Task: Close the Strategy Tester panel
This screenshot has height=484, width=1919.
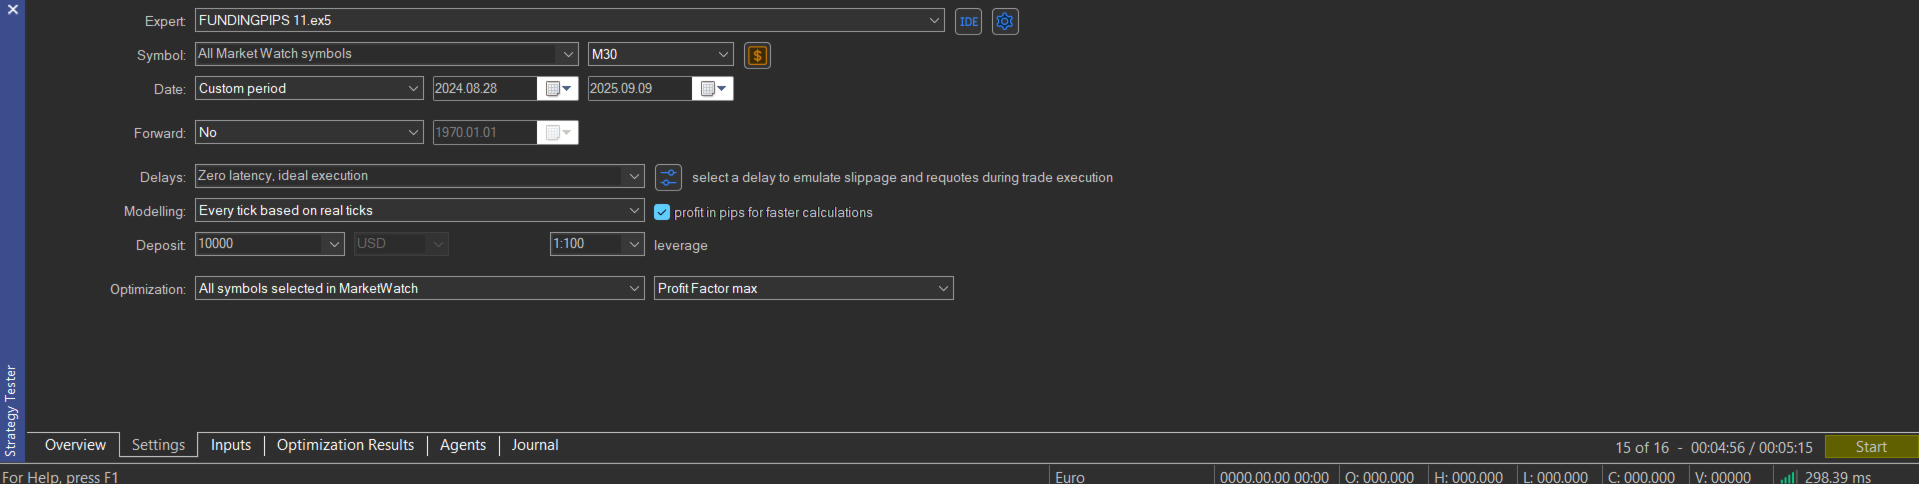Action: click(x=13, y=9)
